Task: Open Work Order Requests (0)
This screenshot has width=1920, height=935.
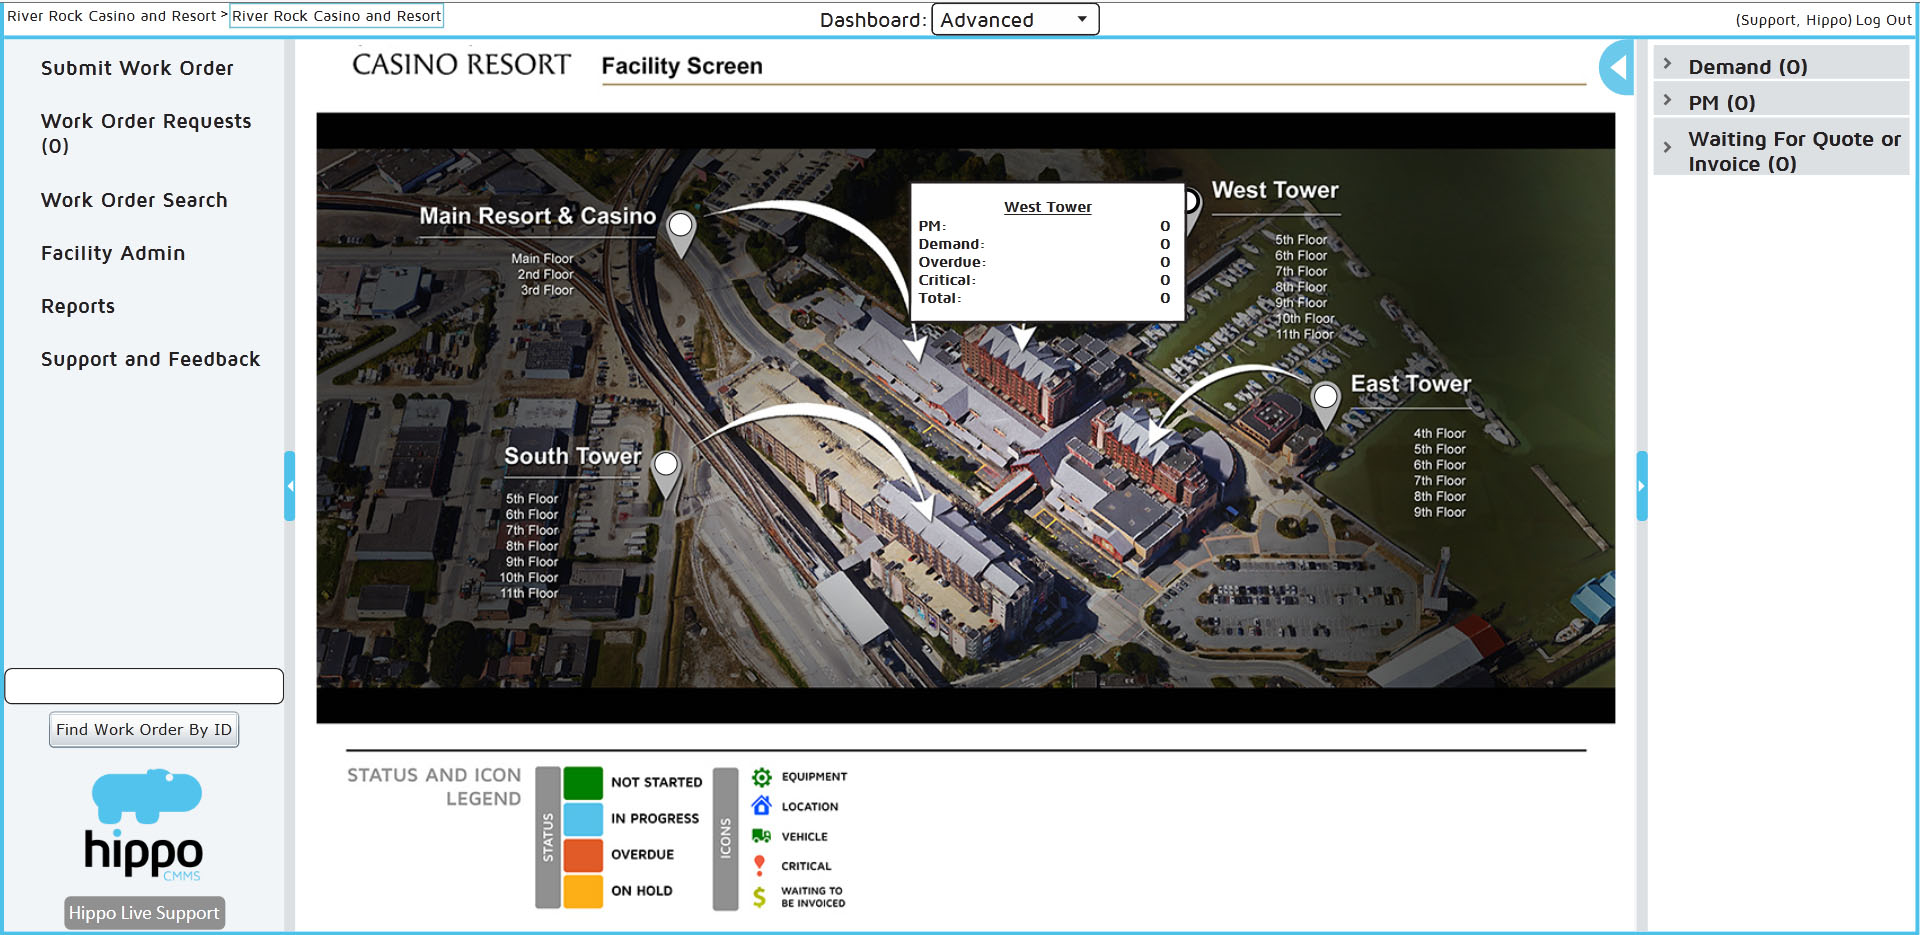Action: (x=146, y=133)
